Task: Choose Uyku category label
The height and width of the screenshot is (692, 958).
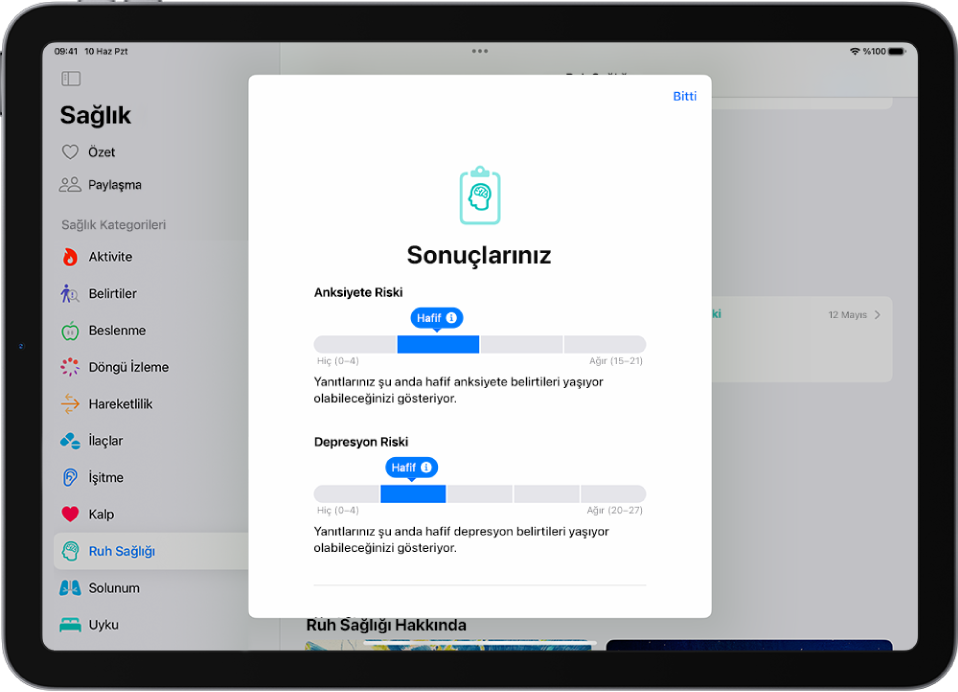Action: [x=103, y=625]
